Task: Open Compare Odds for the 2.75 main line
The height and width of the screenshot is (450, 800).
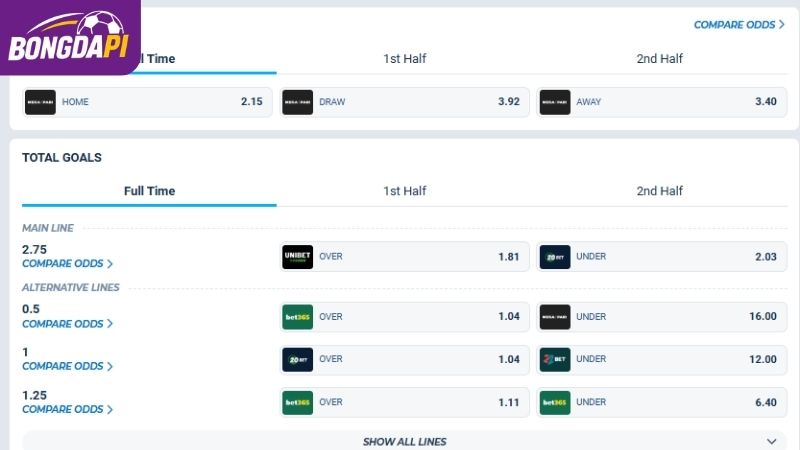Action: [67, 264]
